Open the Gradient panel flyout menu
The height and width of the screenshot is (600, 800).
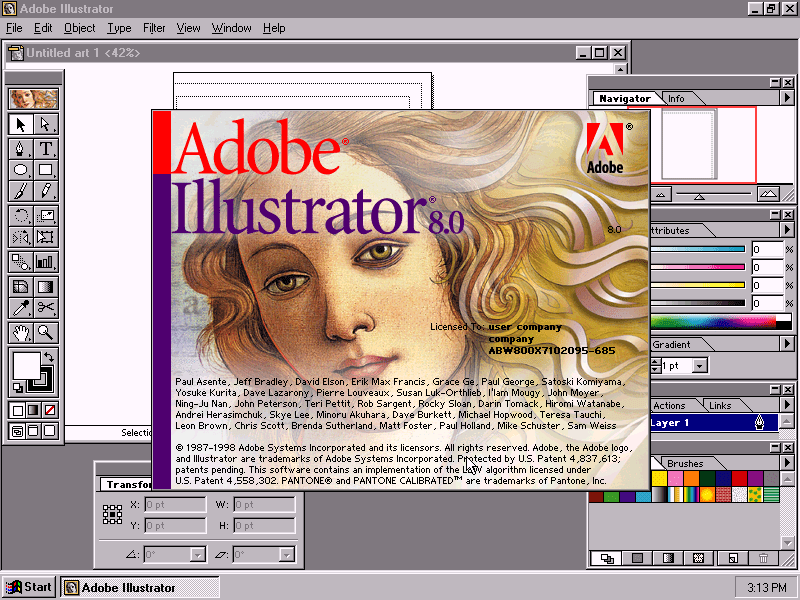(788, 344)
